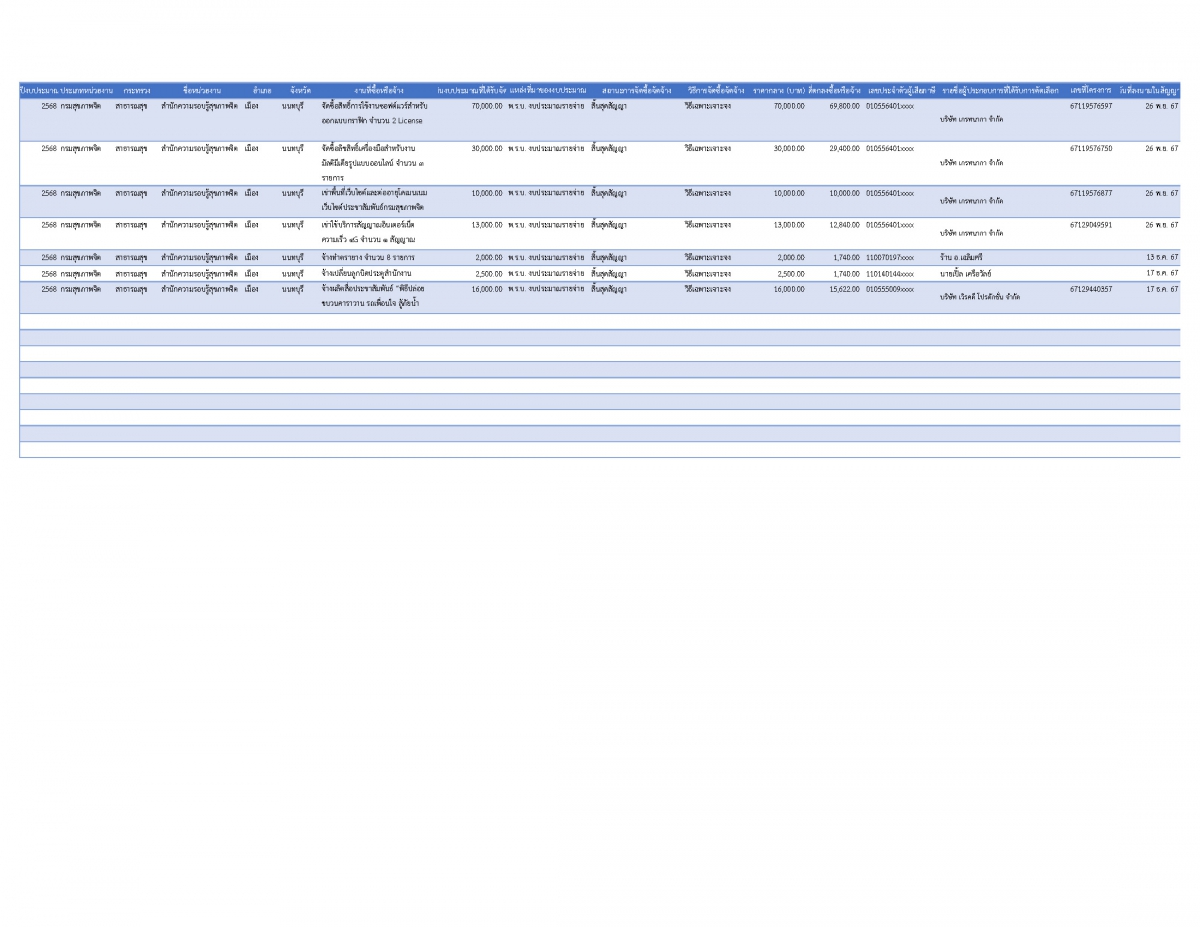1200x927 pixels.
Task: Select the tax ID cell 110070197xxxx
Action: click(x=890, y=257)
